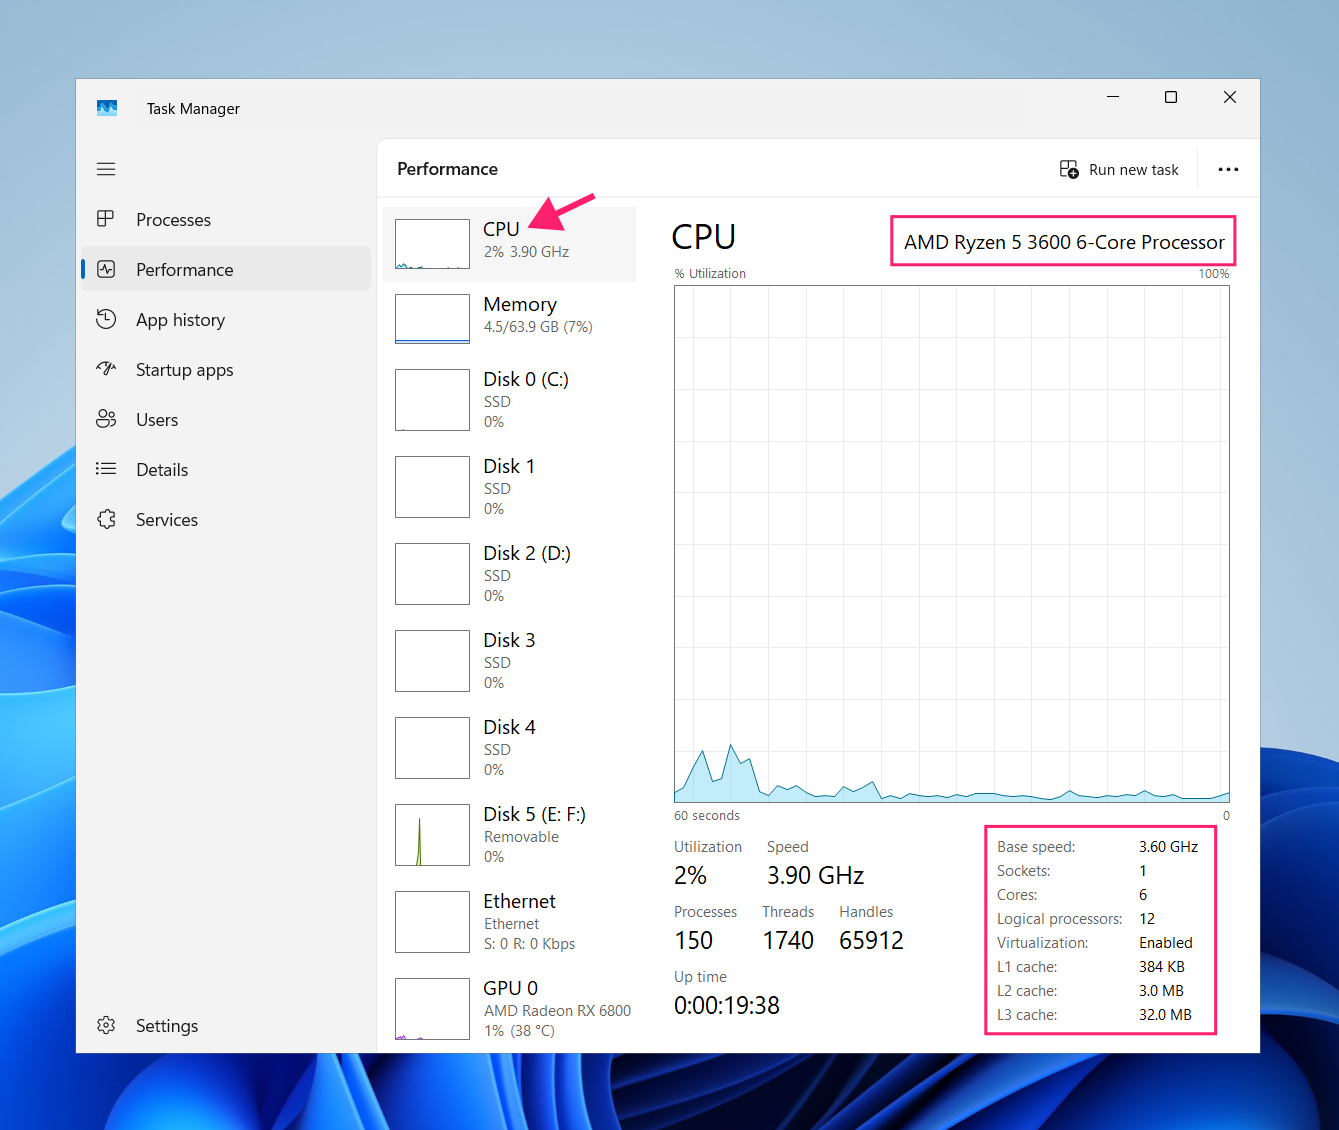Select the CPU mini graph thumbnail
The image size is (1339, 1130).
(432, 244)
